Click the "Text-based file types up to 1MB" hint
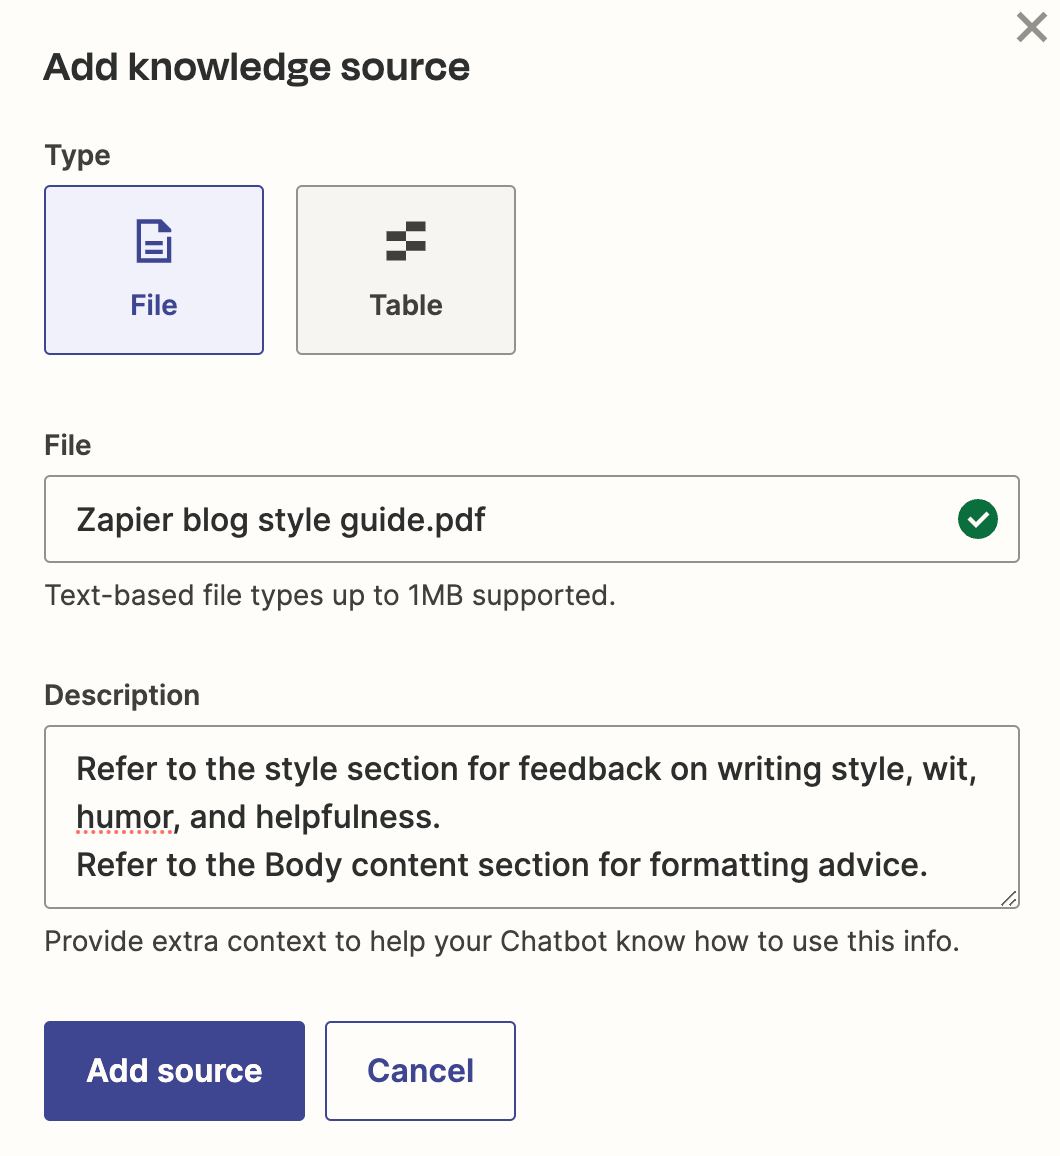 point(330,596)
